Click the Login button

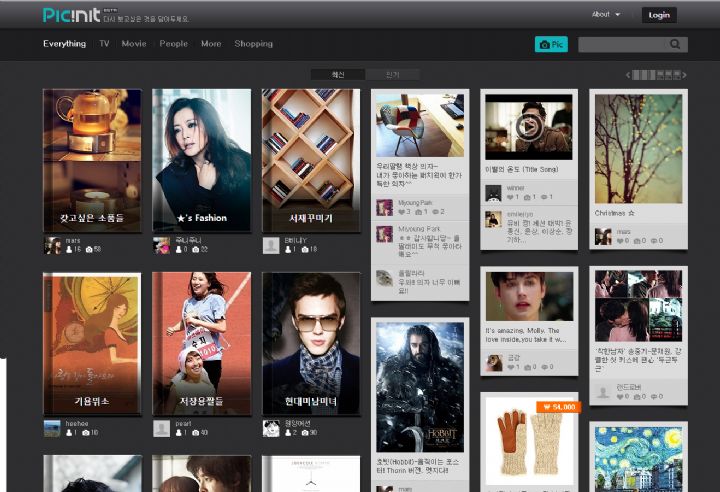[659, 15]
